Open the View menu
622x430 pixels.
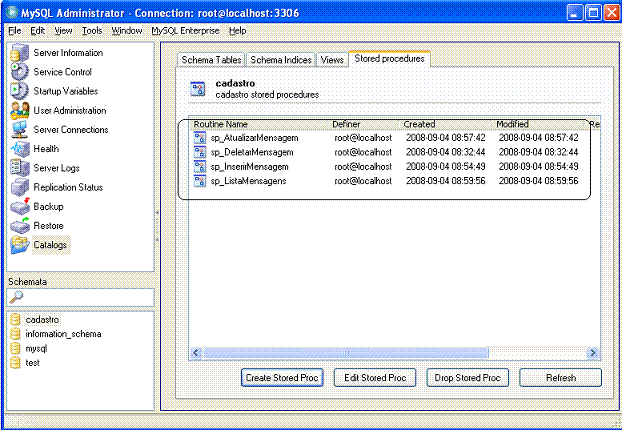(63, 31)
